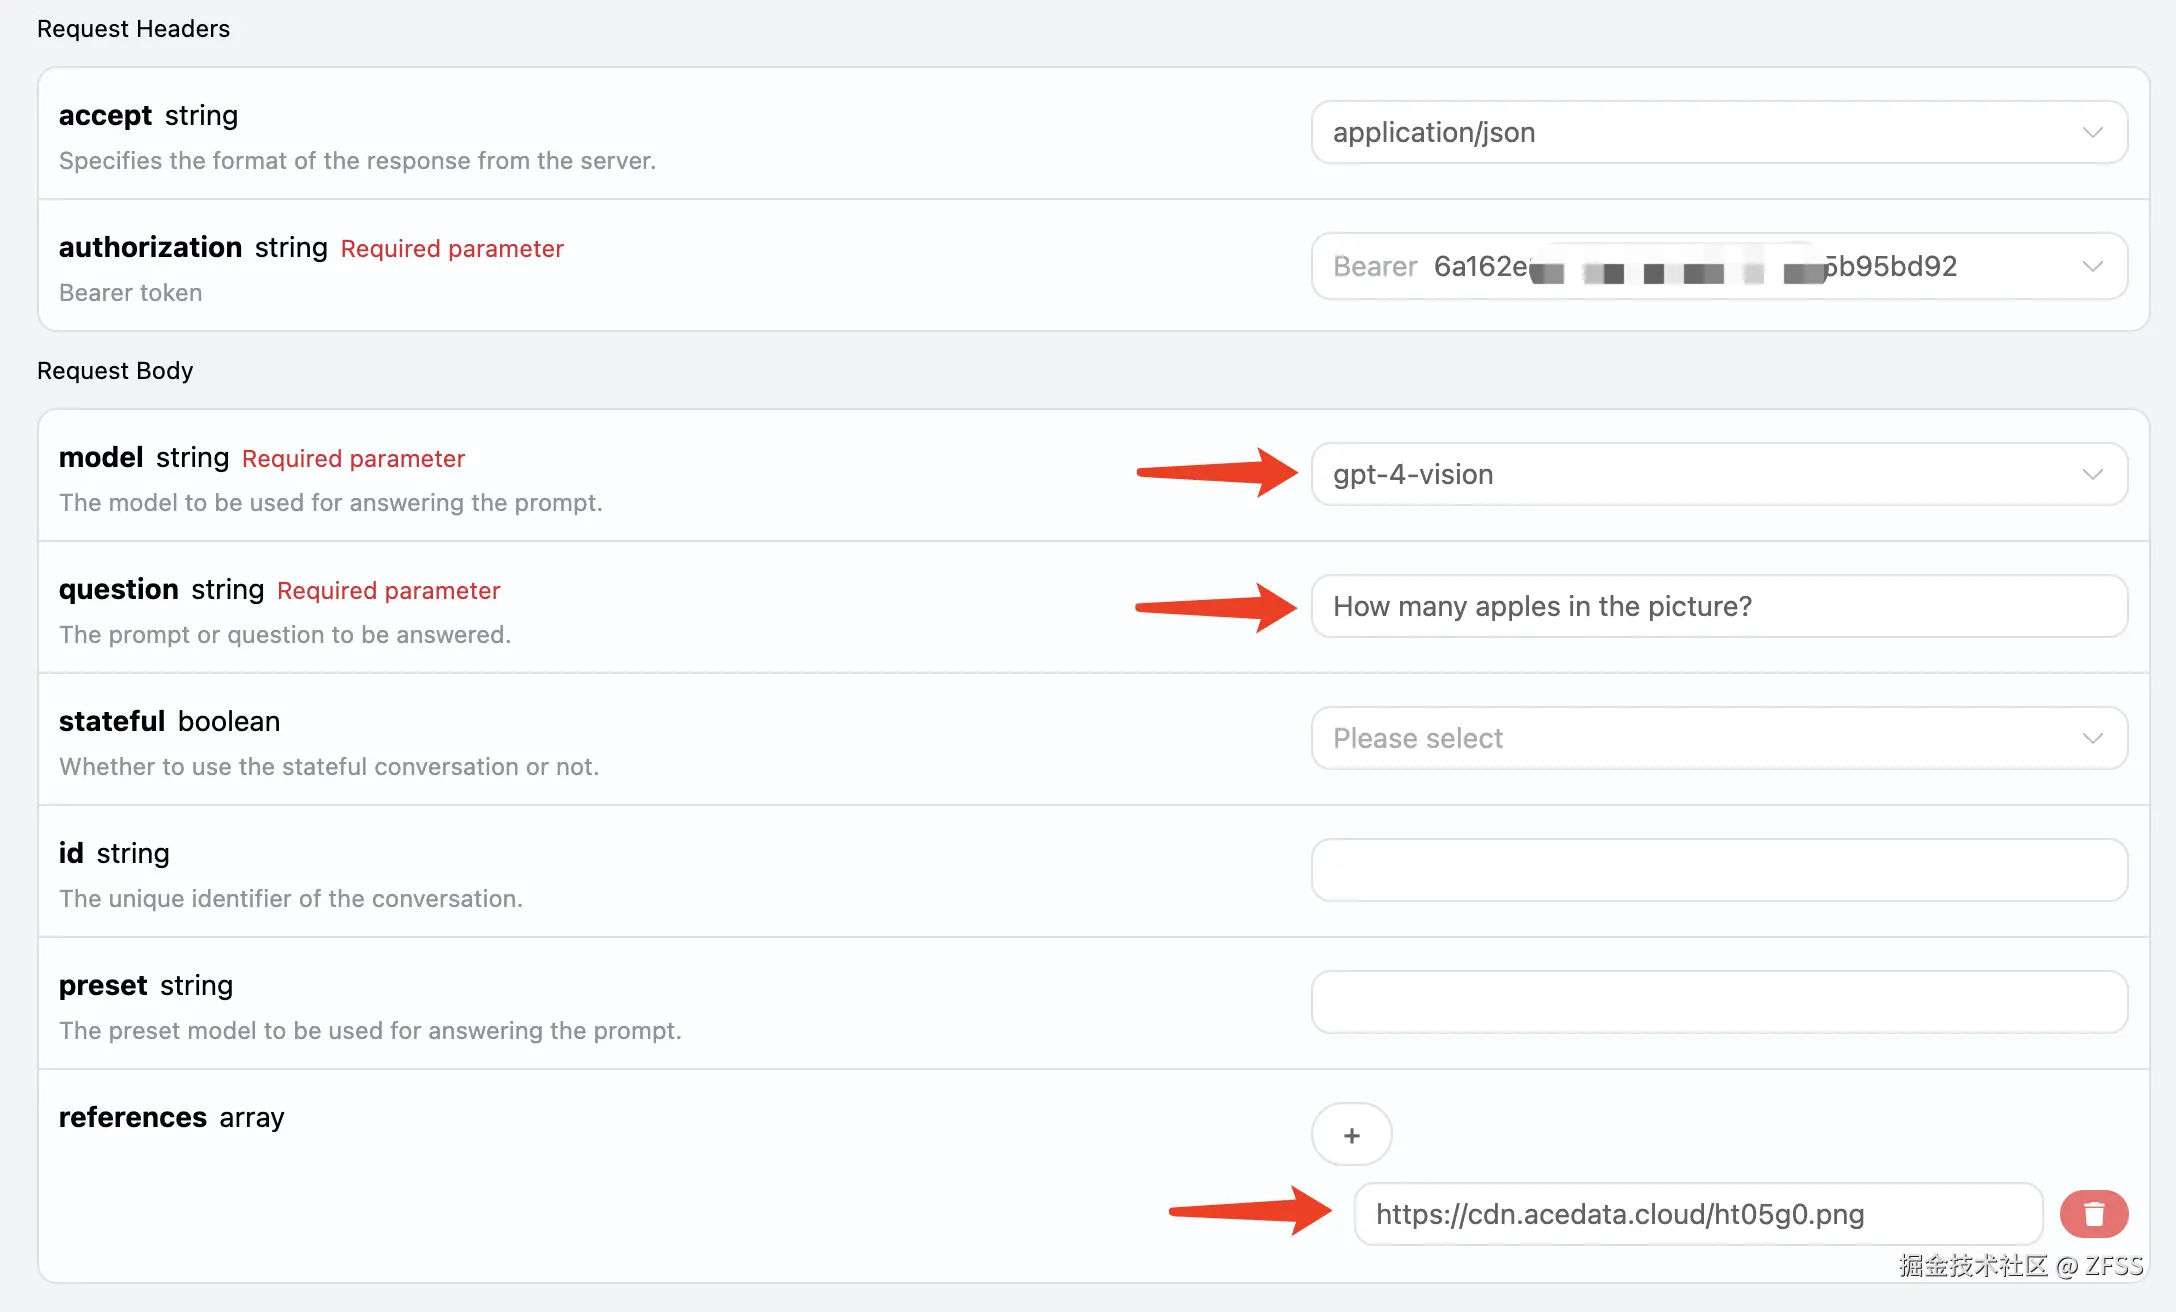Focus the empty id input field
This screenshot has height=1312, width=2176.
pyautogui.click(x=1718, y=870)
